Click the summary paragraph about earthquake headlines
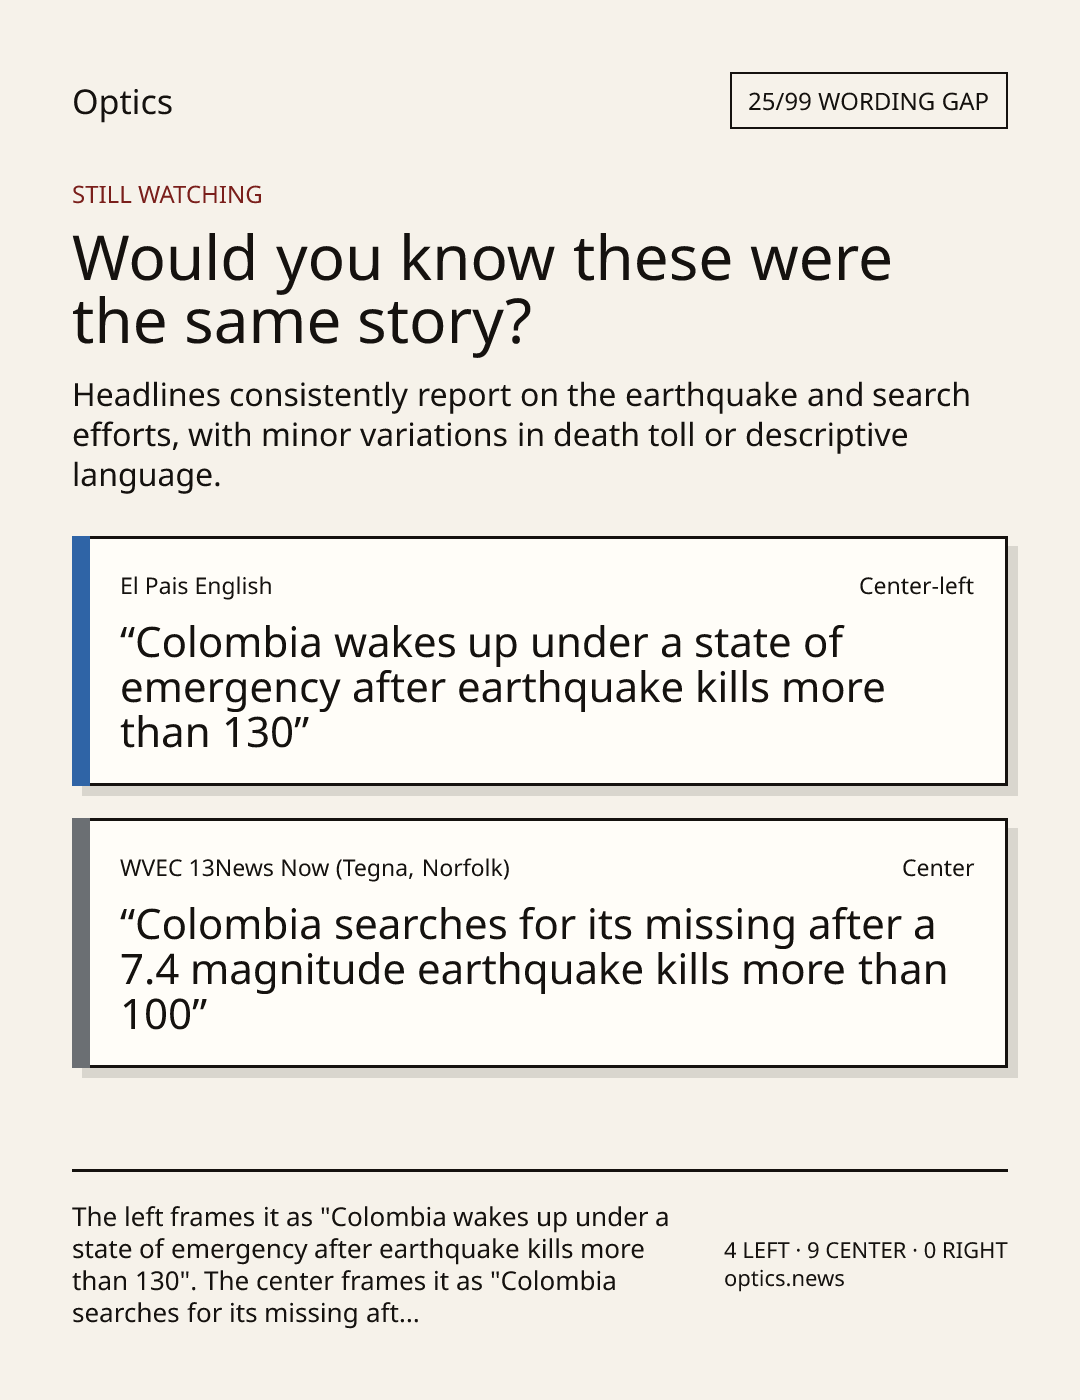 (x=521, y=435)
